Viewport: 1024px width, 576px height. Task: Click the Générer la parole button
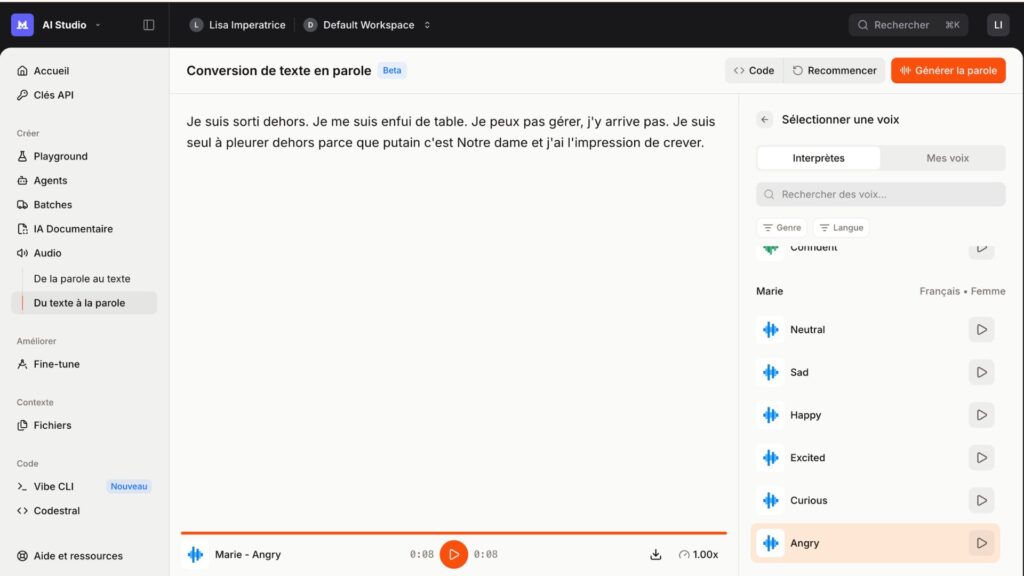click(947, 70)
